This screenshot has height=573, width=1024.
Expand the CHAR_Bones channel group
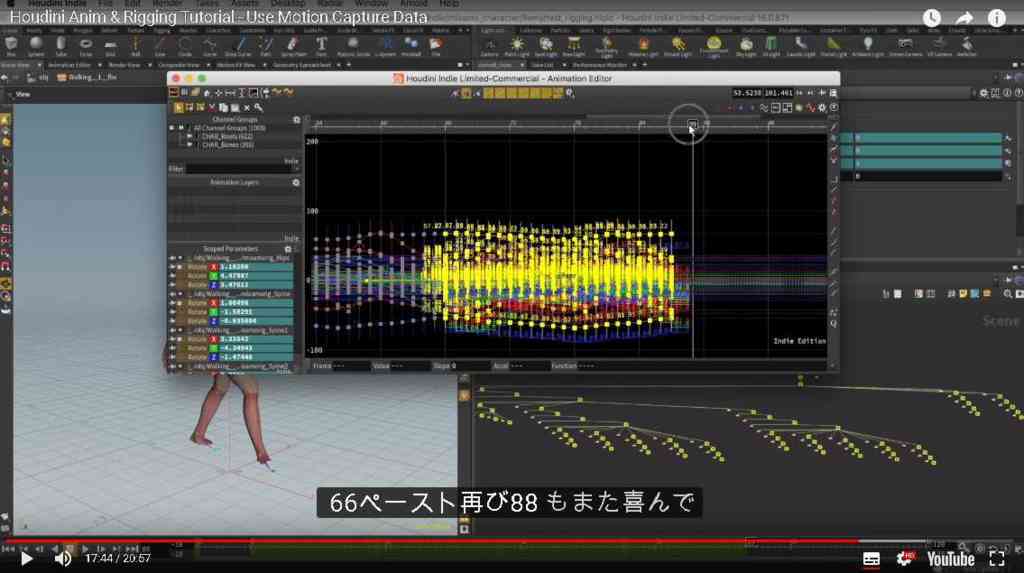tap(190, 144)
